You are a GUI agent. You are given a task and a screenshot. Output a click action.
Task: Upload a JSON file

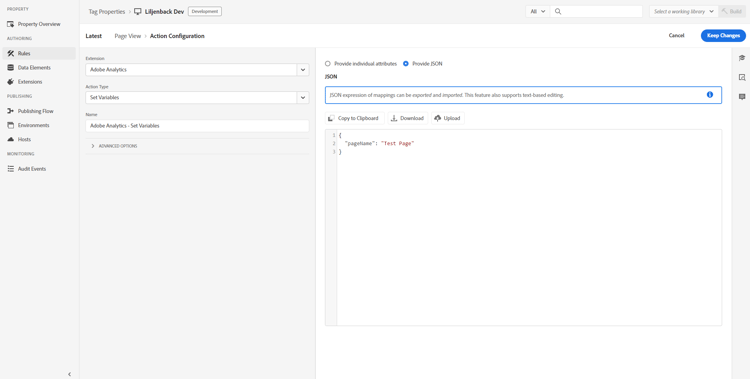coord(448,118)
